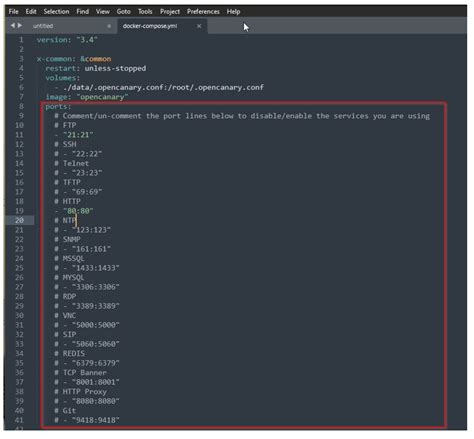
Task: Open the Project menu
Action: 170,12
